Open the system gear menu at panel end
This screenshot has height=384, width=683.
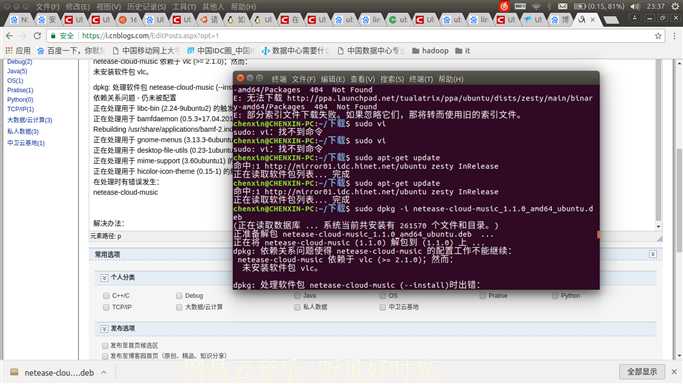(x=674, y=6)
